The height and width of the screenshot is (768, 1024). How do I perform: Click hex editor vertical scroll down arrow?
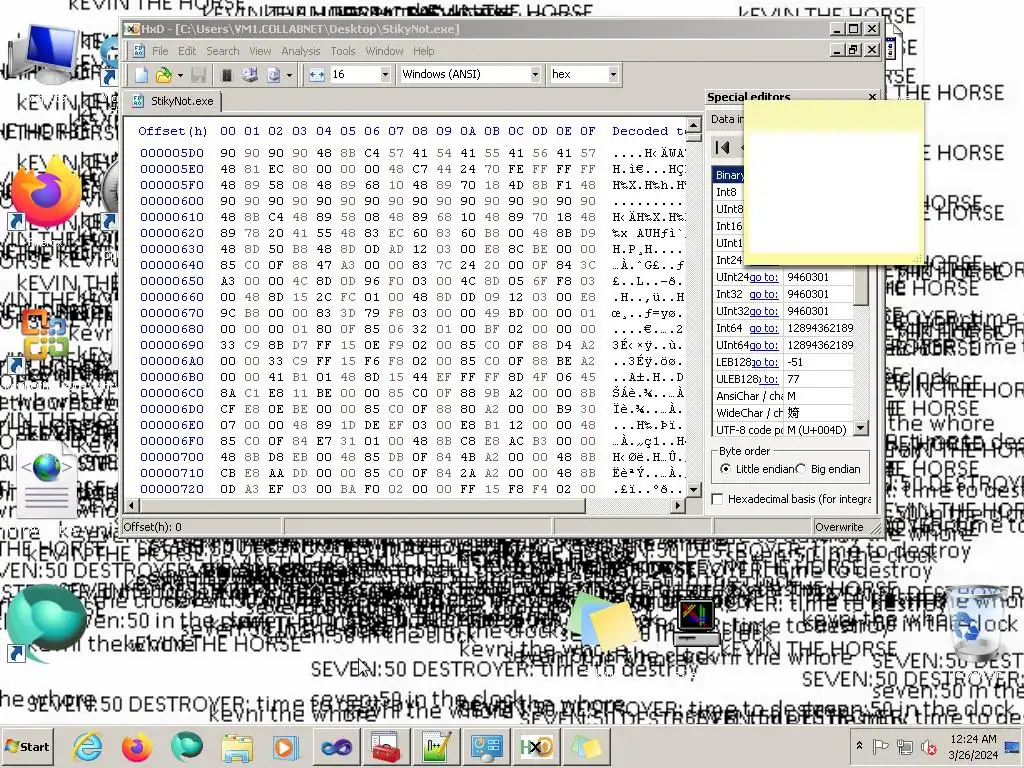[694, 489]
